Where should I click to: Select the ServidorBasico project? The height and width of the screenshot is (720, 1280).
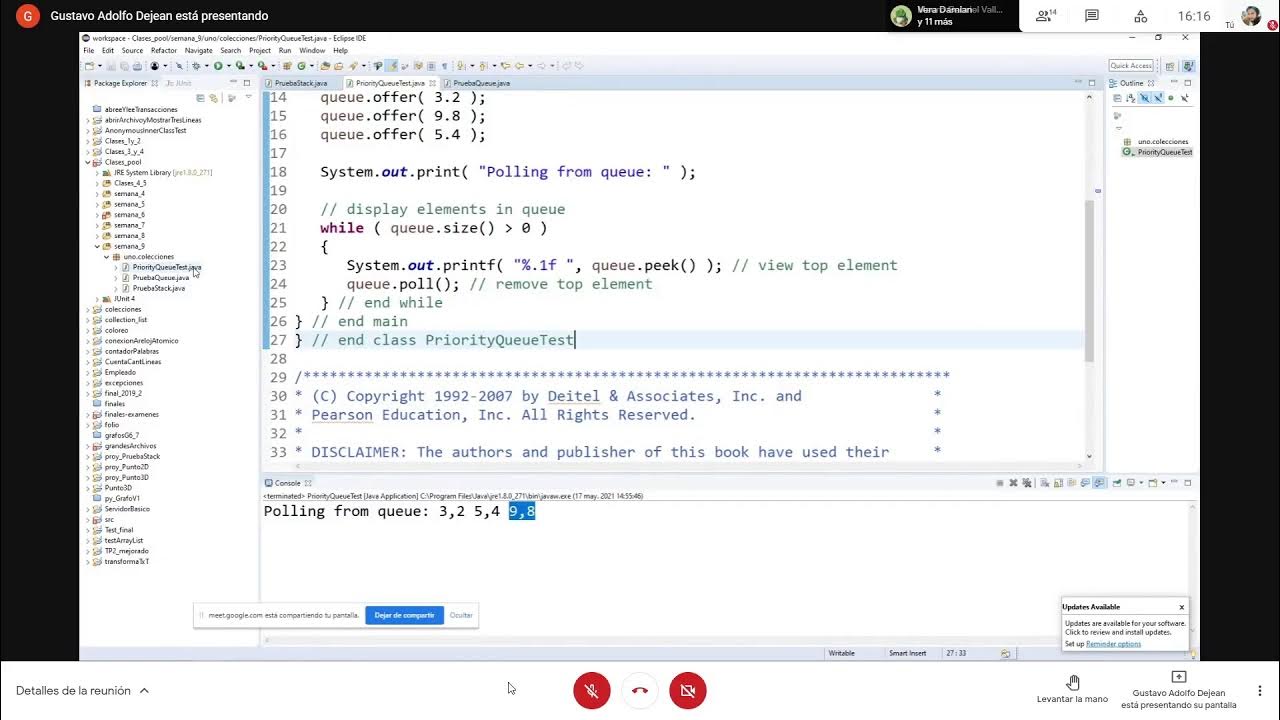(x=126, y=509)
